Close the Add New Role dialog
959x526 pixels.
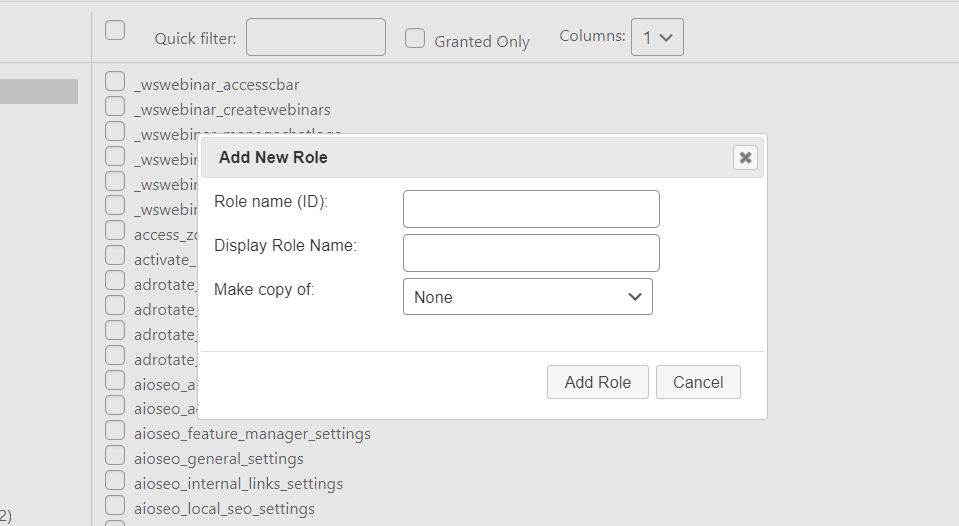click(x=745, y=157)
